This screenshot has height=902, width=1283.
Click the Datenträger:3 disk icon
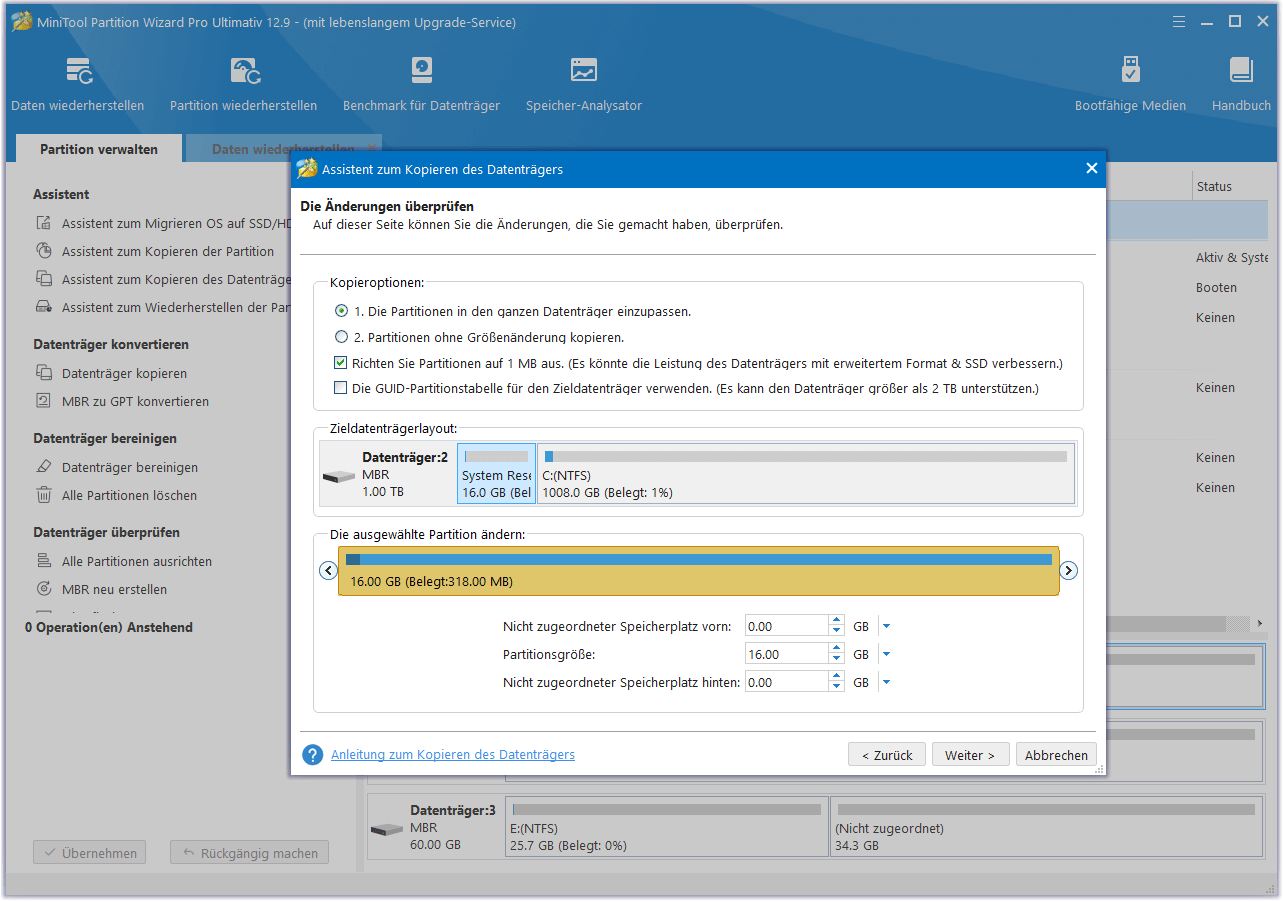386,830
